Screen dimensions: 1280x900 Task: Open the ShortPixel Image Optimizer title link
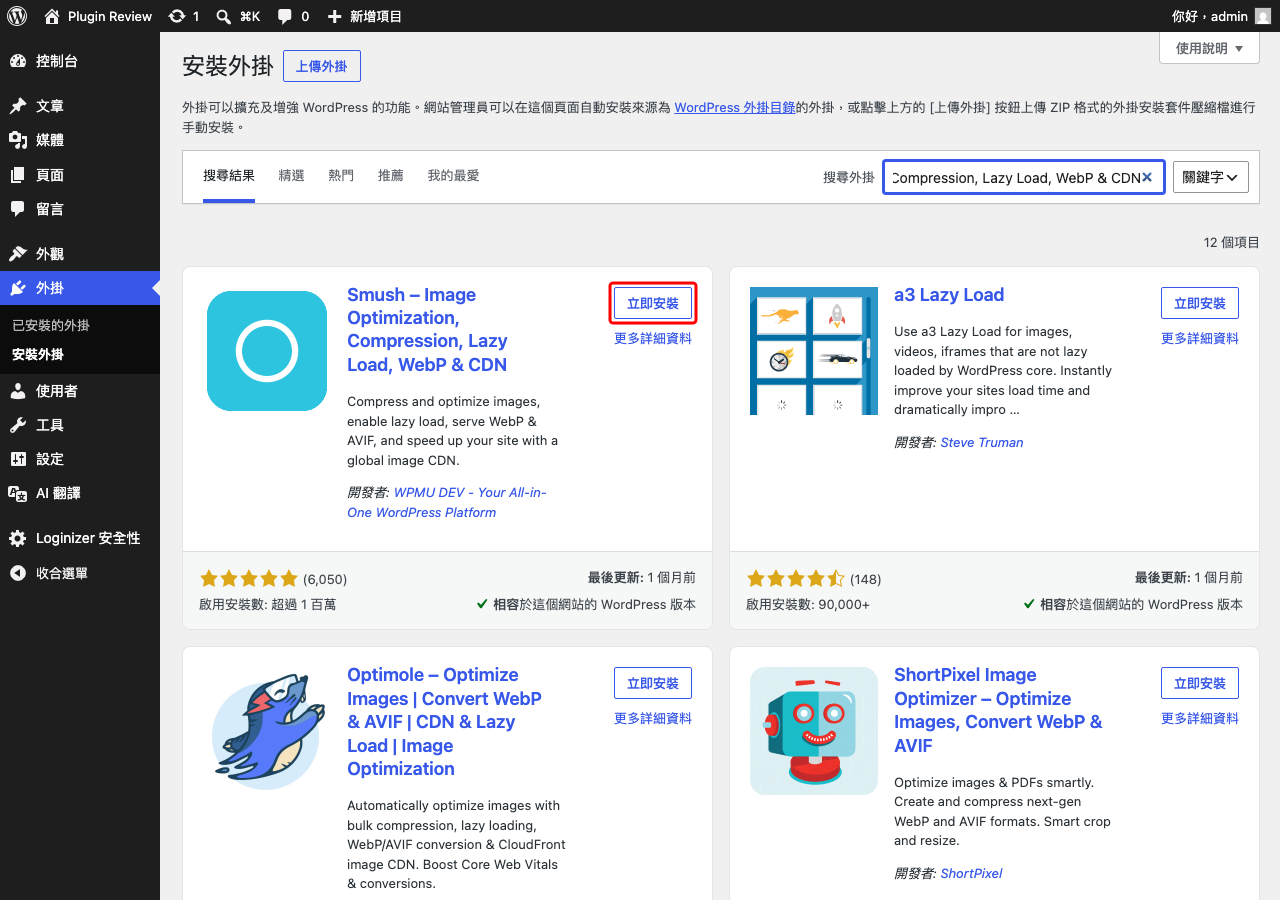(998, 710)
